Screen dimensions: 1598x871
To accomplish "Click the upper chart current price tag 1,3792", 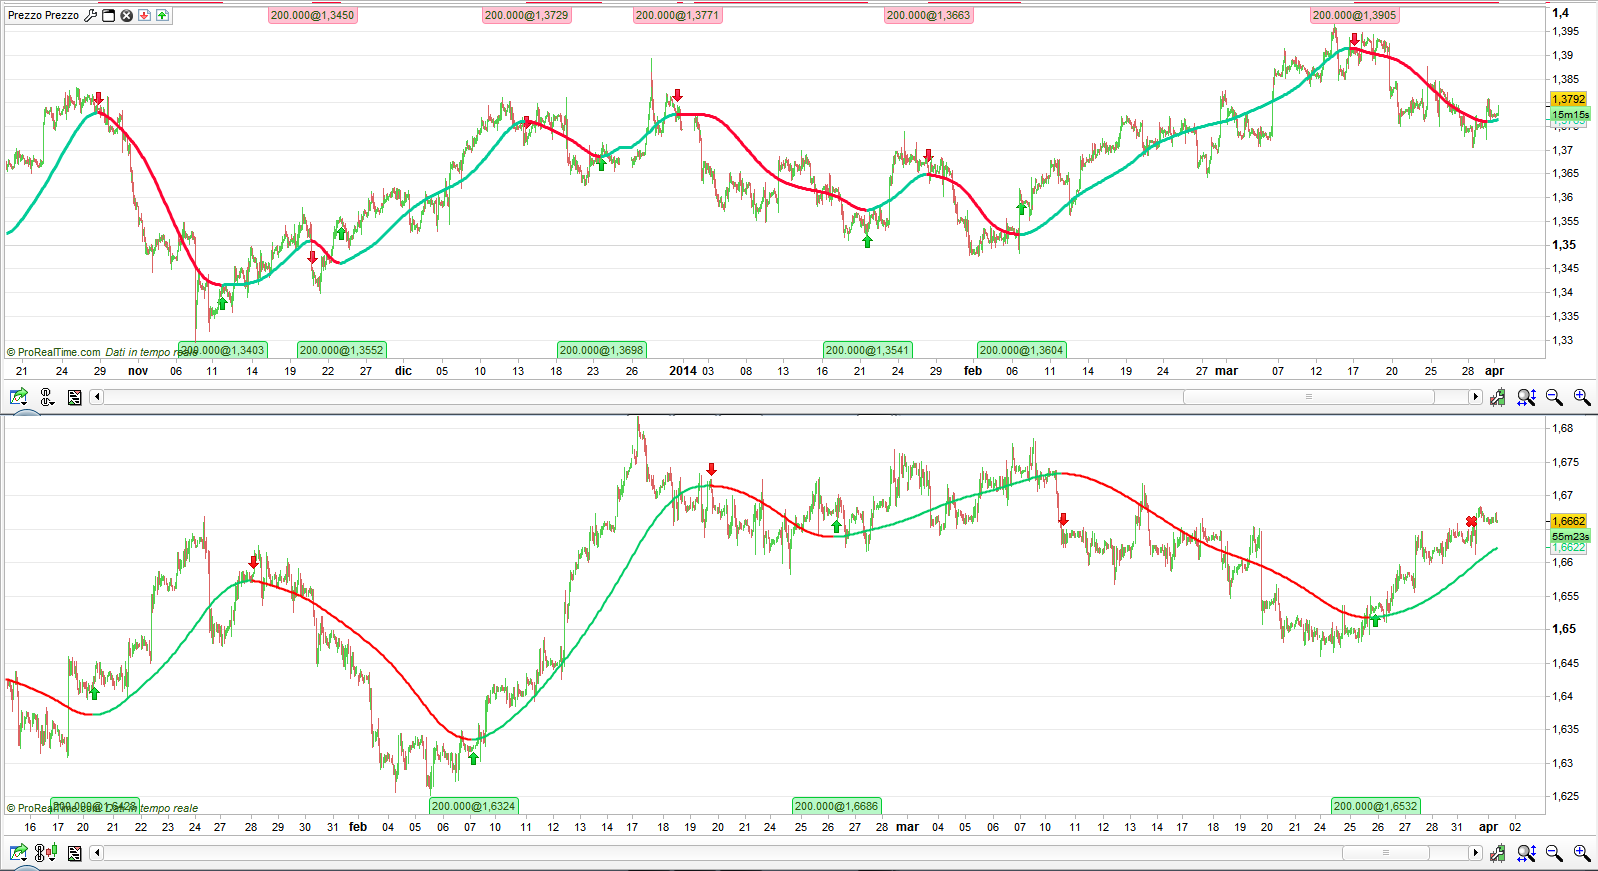I will (x=1569, y=99).
